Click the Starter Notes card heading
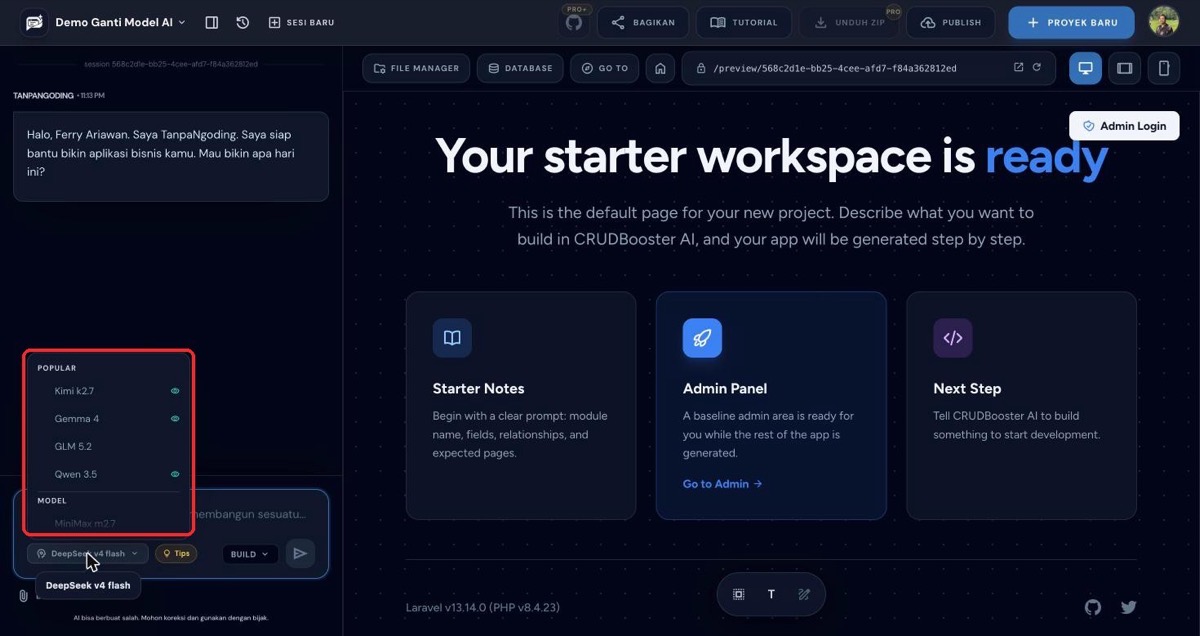Screen dimensions: 1200x636 pyautogui.click(x=478, y=388)
